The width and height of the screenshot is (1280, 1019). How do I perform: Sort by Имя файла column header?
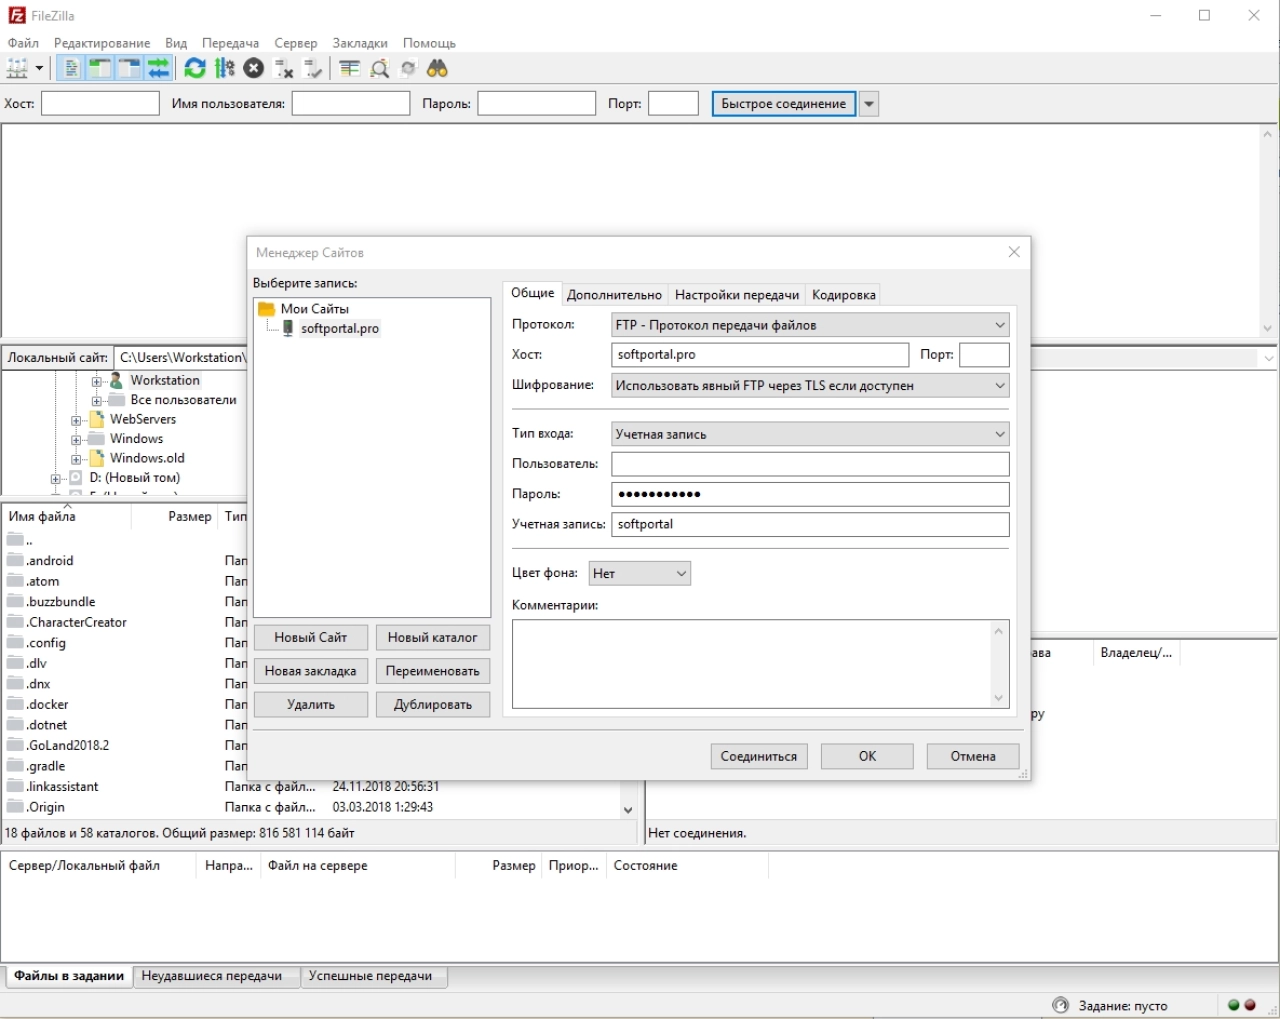(x=66, y=516)
